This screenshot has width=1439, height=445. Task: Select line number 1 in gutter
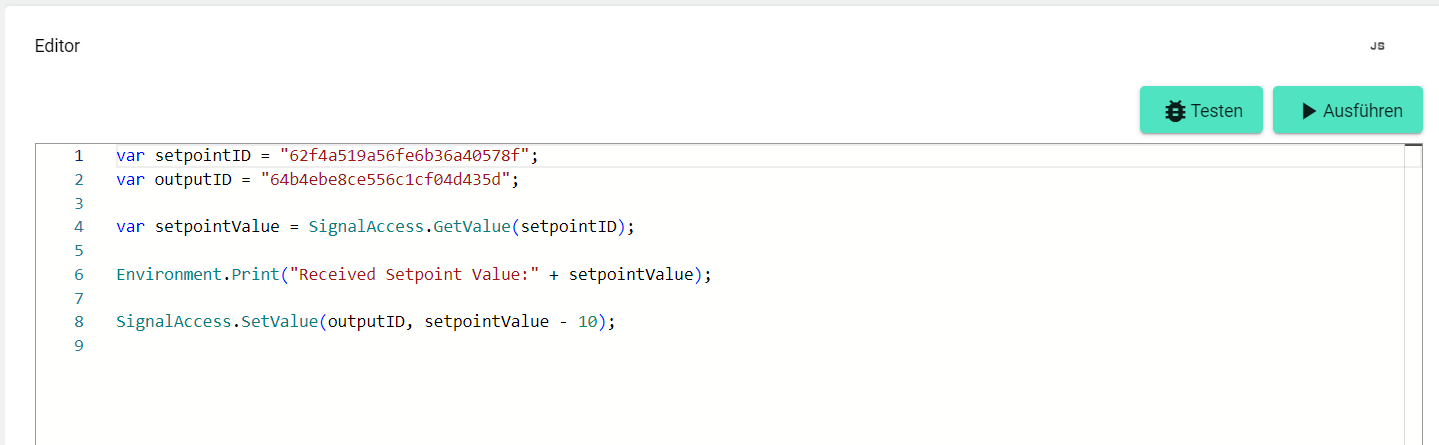click(x=78, y=156)
